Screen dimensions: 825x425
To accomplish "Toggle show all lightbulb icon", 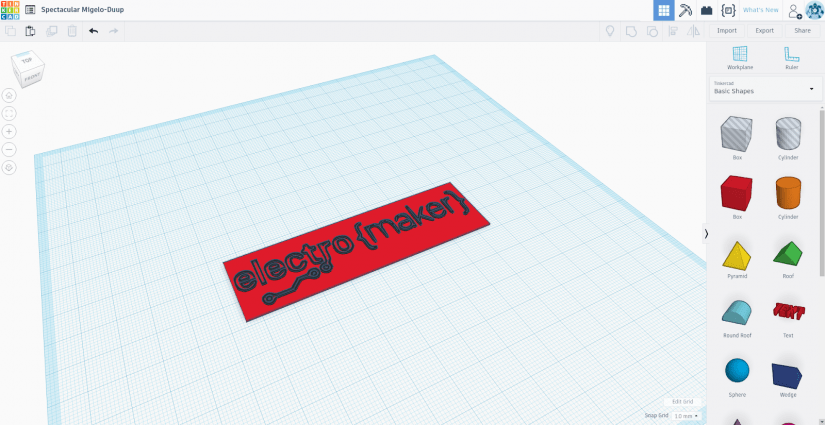I will click(x=610, y=31).
